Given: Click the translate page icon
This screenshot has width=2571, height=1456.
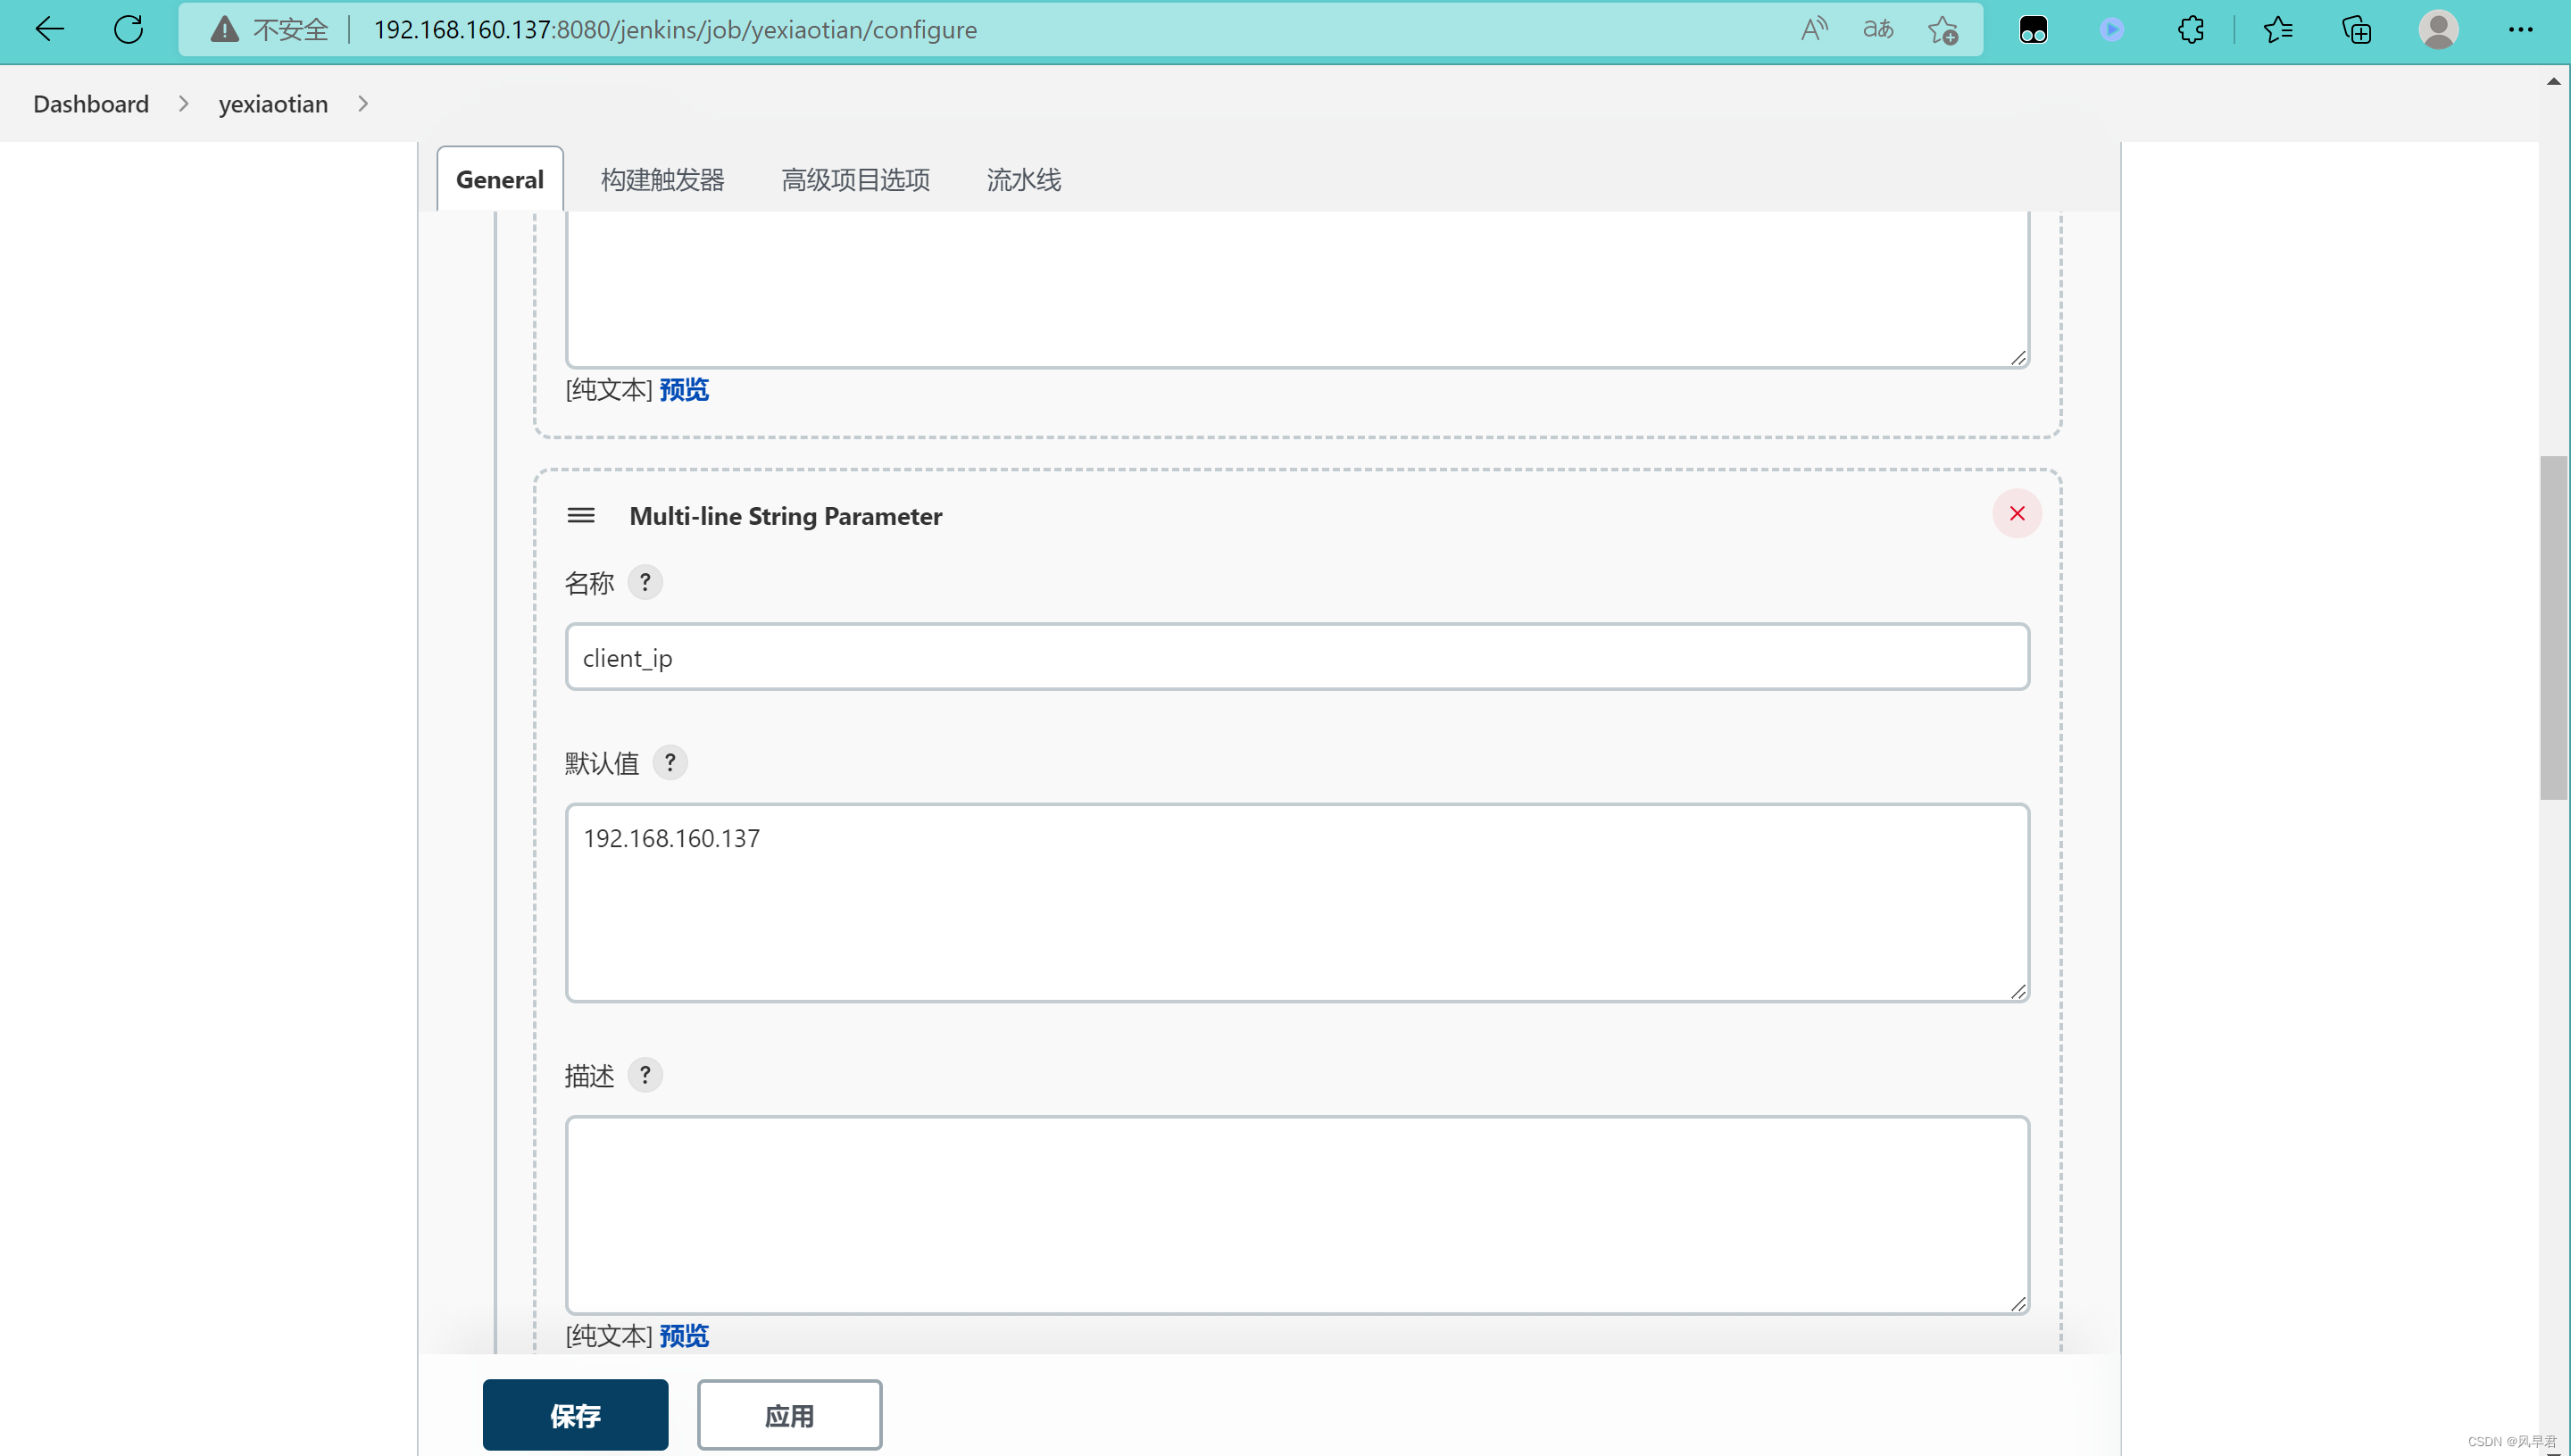Looking at the screenshot, I should coord(1878,30).
